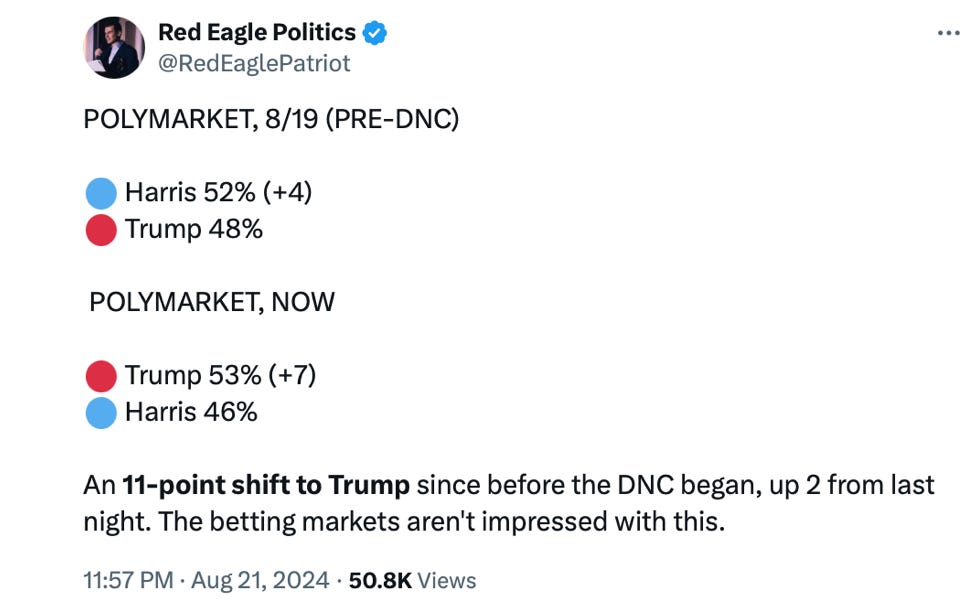Viewport: 971px width, 602px height.
Task: Click the "Trump 48%" text
Action: coord(193,230)
